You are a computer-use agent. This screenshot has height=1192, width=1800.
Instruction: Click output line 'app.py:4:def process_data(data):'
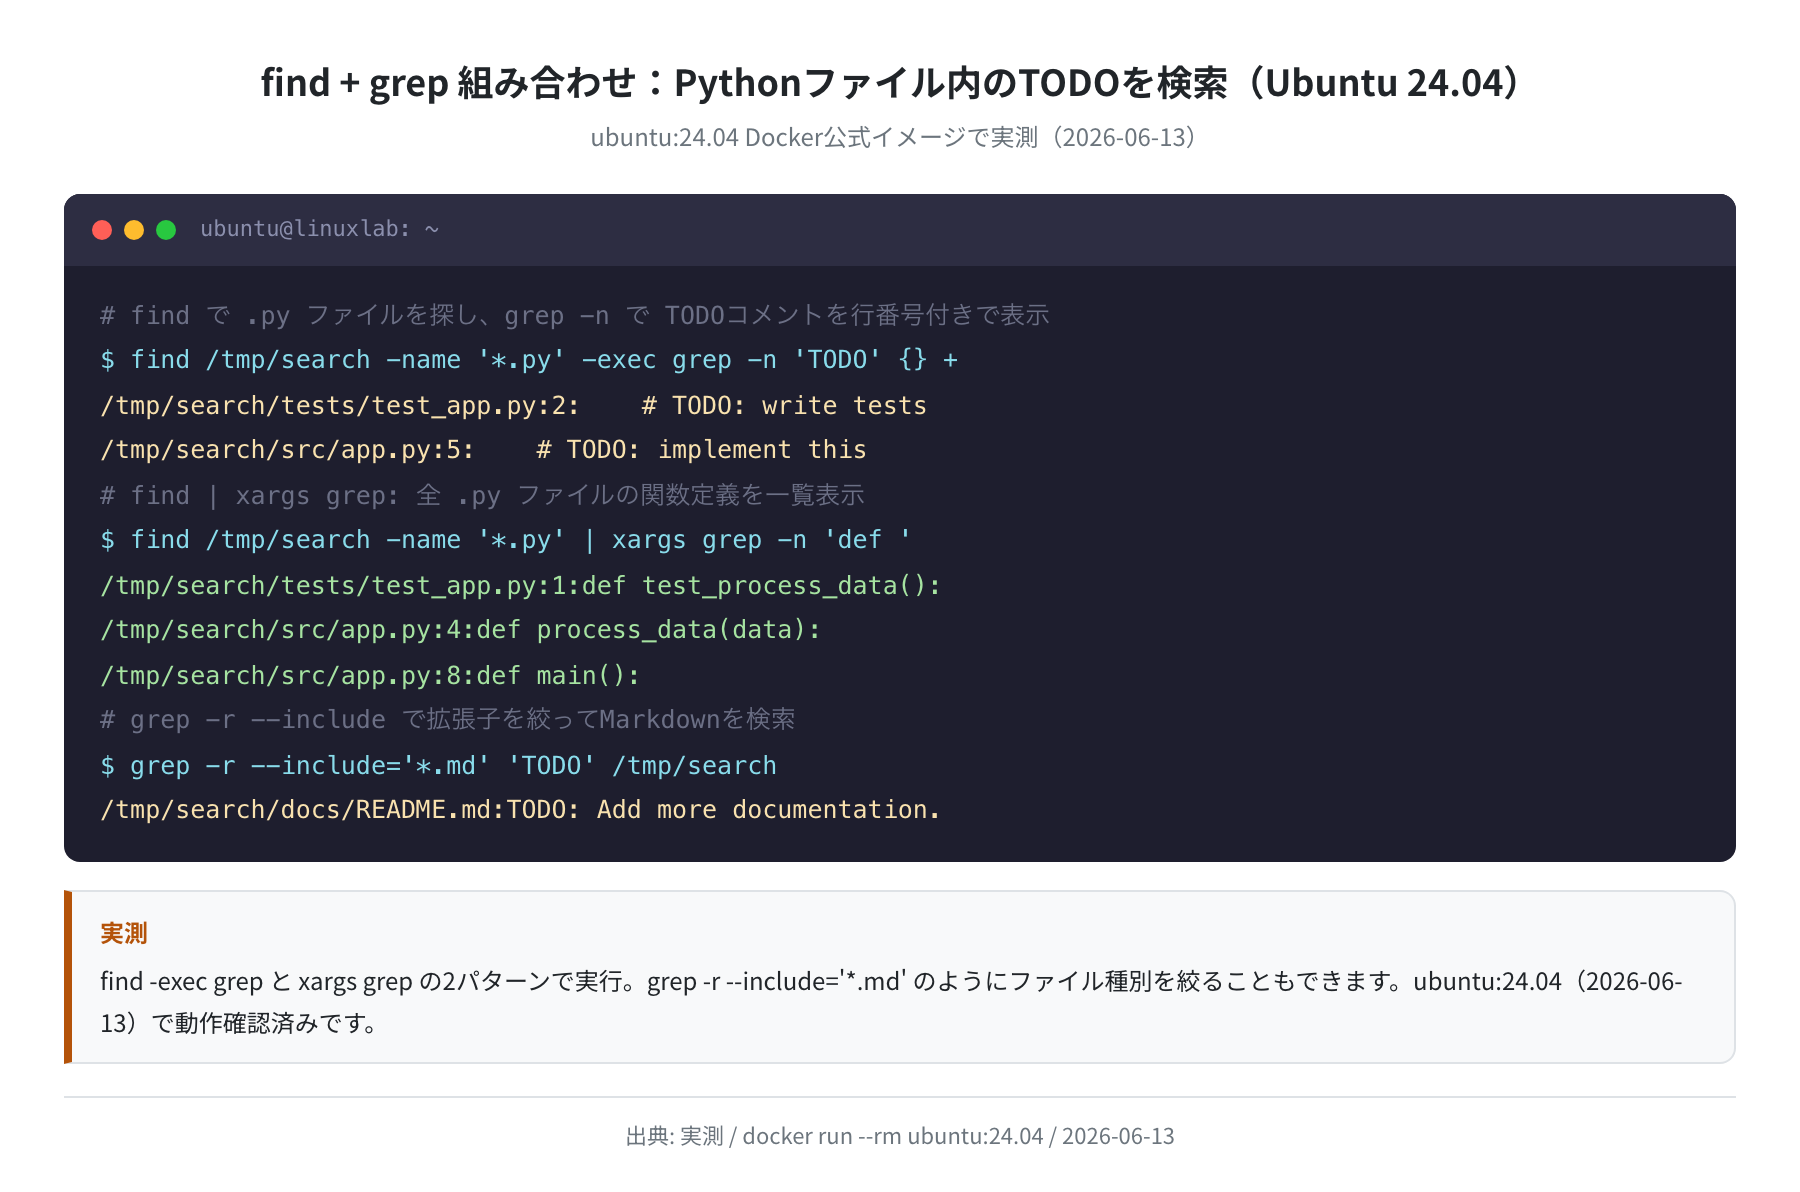tap(460, 630)
